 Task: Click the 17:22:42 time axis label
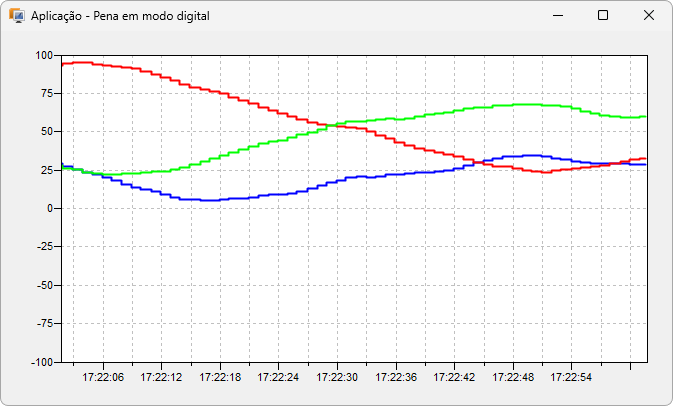[454, 378]
